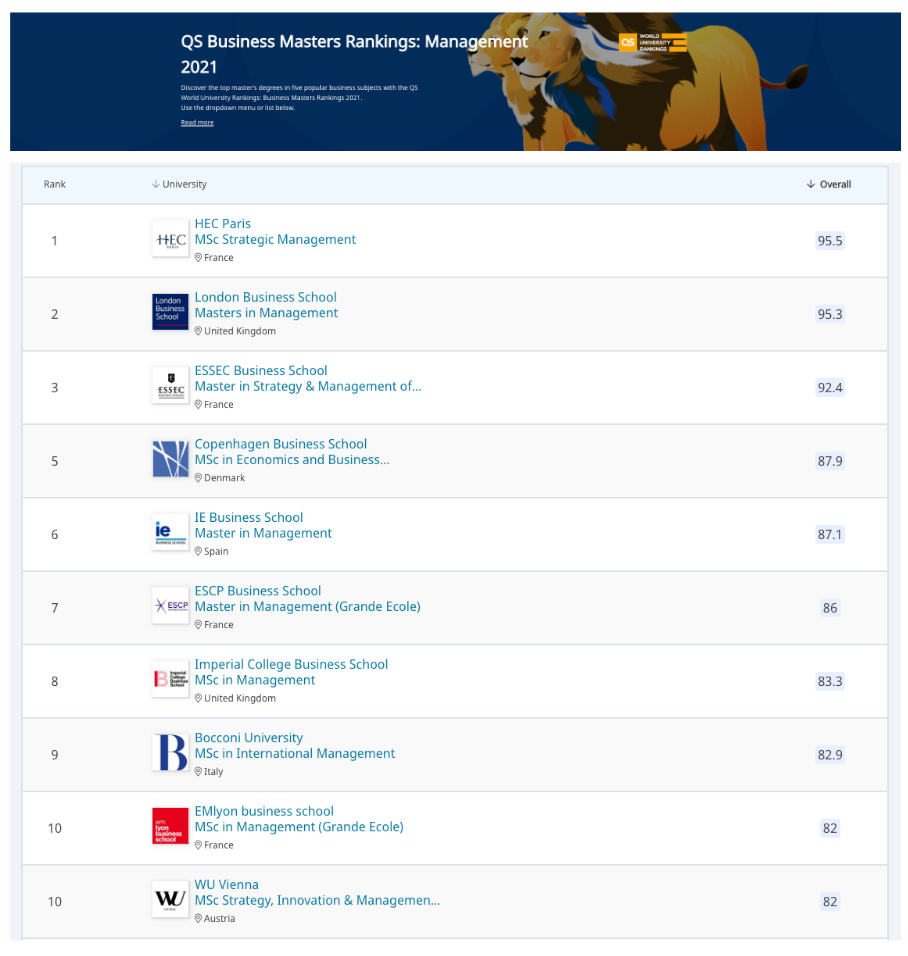
Task: Click the Imperial College Business School logo
Action: (x=170, y=680)
